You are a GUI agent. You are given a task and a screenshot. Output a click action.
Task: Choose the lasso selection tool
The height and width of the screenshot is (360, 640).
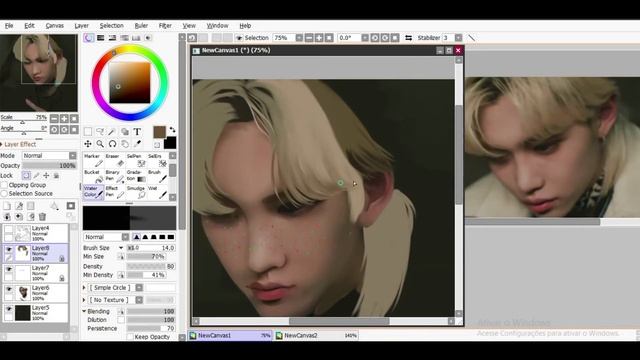100,131
